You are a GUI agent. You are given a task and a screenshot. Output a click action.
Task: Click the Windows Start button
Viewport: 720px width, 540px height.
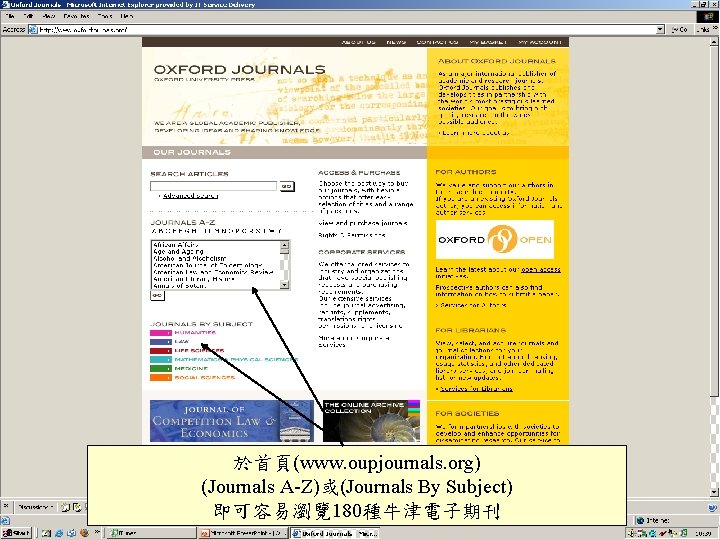(16, 534)
